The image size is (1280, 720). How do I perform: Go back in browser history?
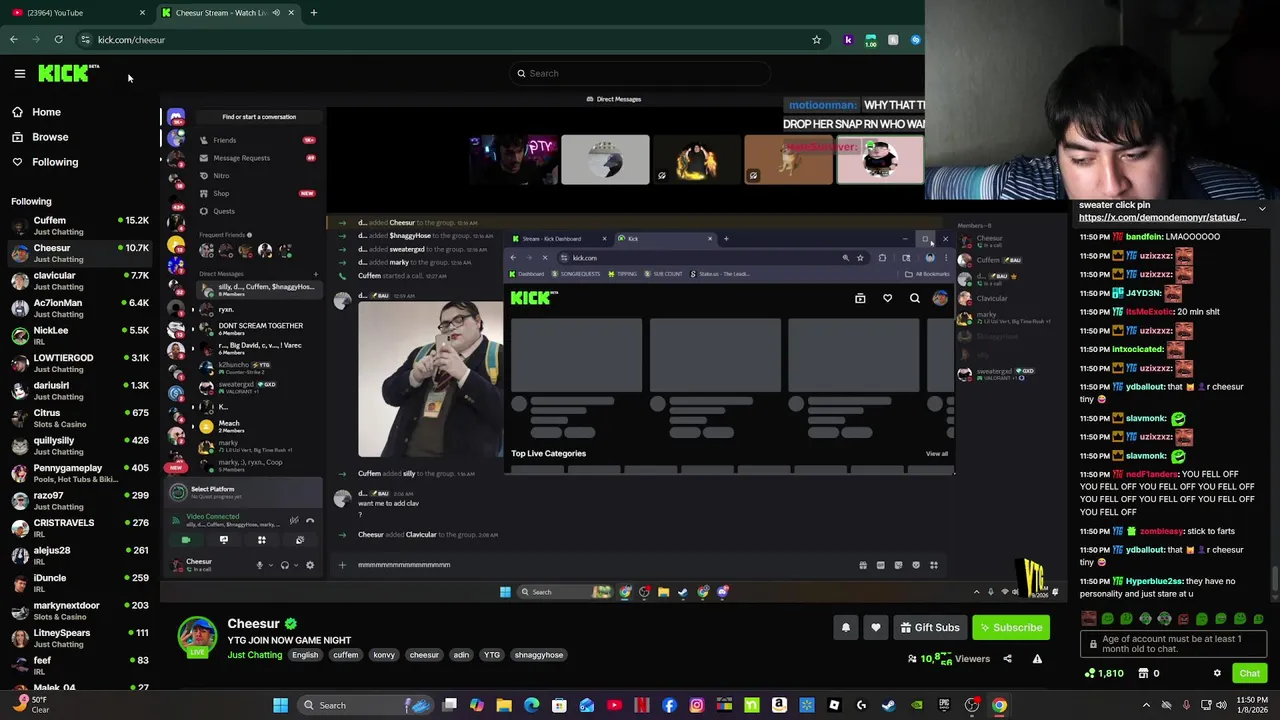(14, 40)
